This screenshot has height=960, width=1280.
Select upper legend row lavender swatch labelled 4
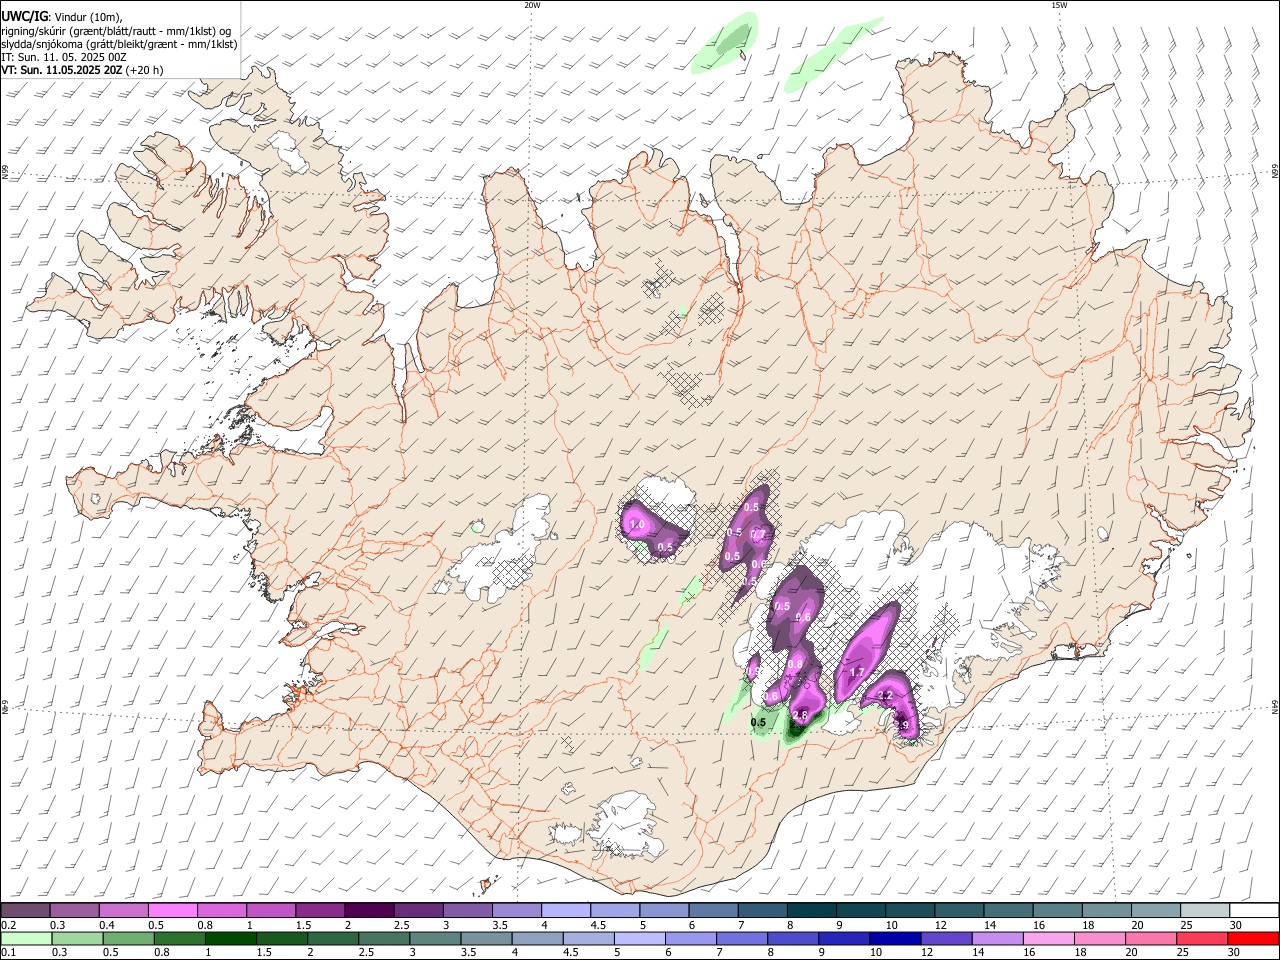pyautogui.click(x=566, y=910)
